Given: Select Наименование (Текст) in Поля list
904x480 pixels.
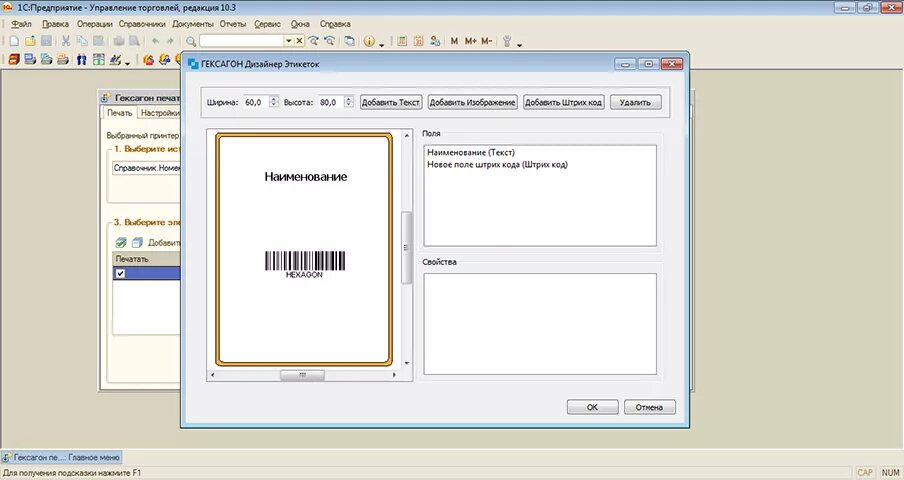Looking at the screenshot, I should 471,153.
